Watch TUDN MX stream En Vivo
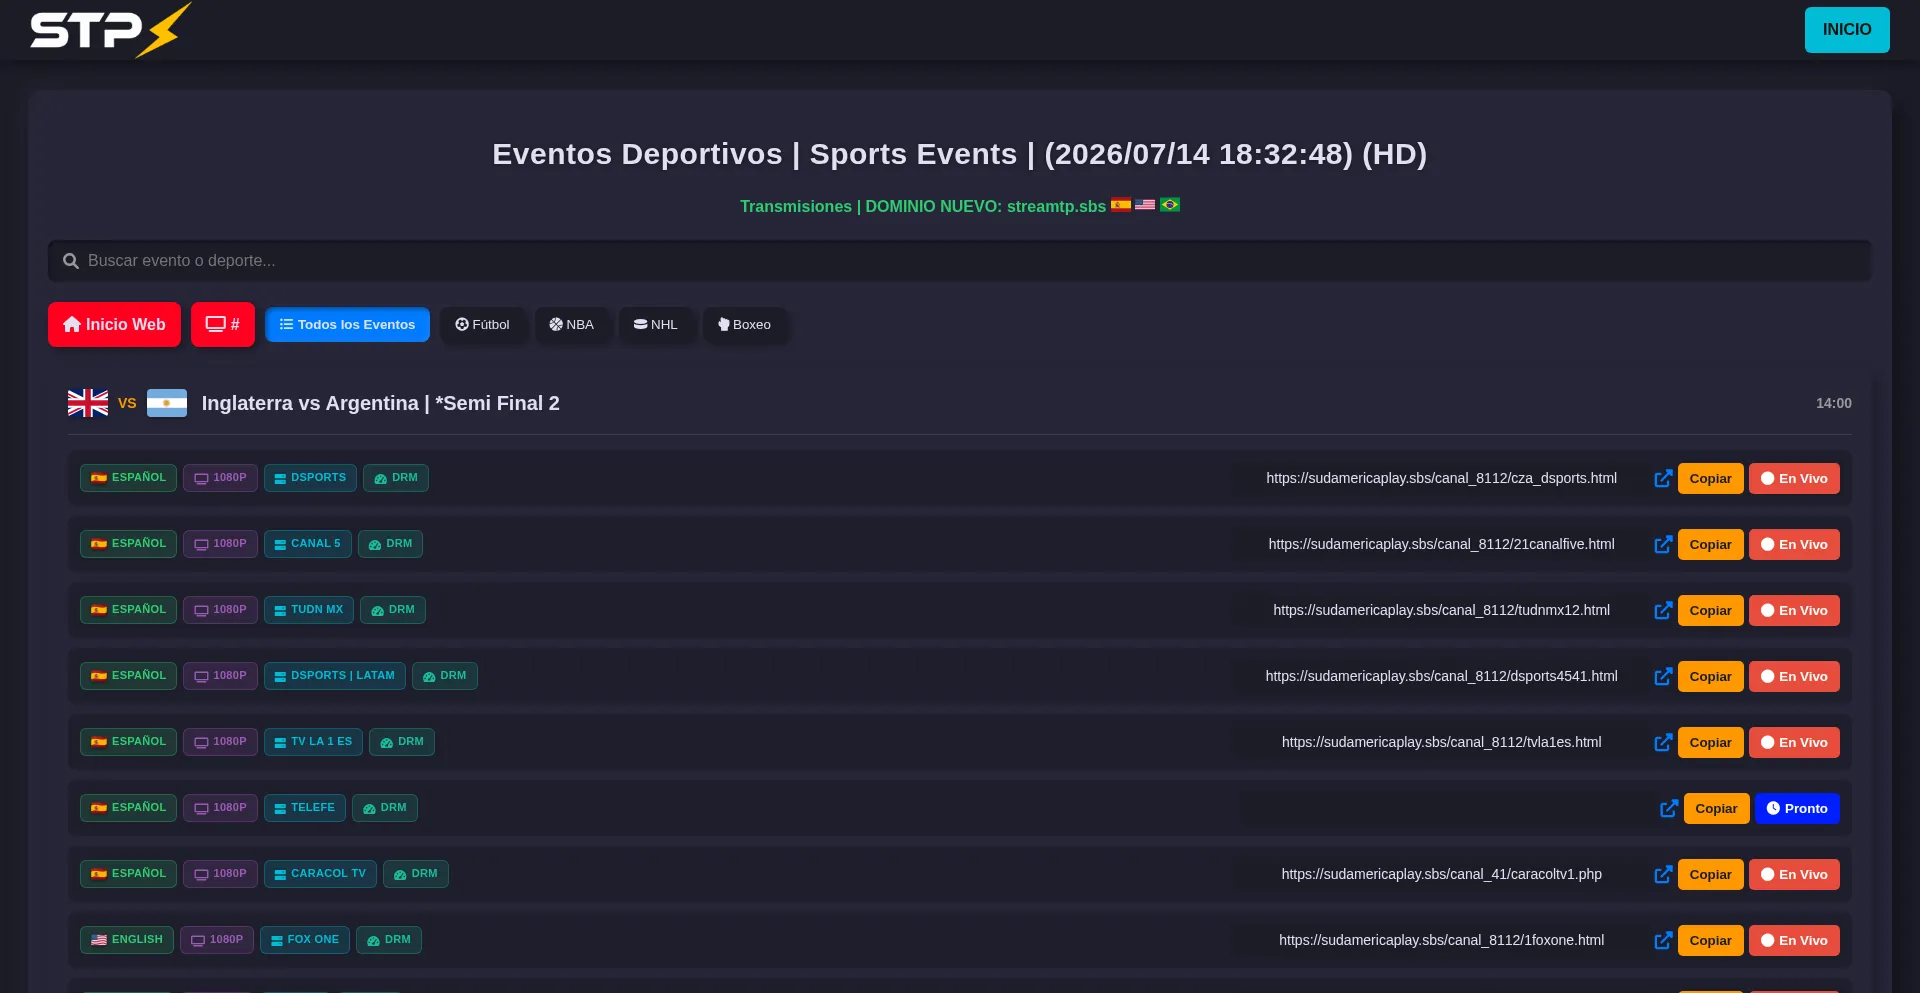Screen dimensions: 1920x993 click(1794, 611)
